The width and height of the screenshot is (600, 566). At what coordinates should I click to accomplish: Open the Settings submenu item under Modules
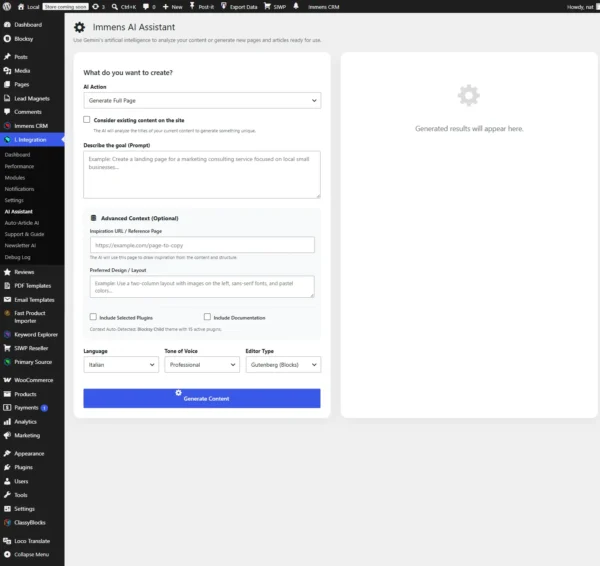[14, 200]
